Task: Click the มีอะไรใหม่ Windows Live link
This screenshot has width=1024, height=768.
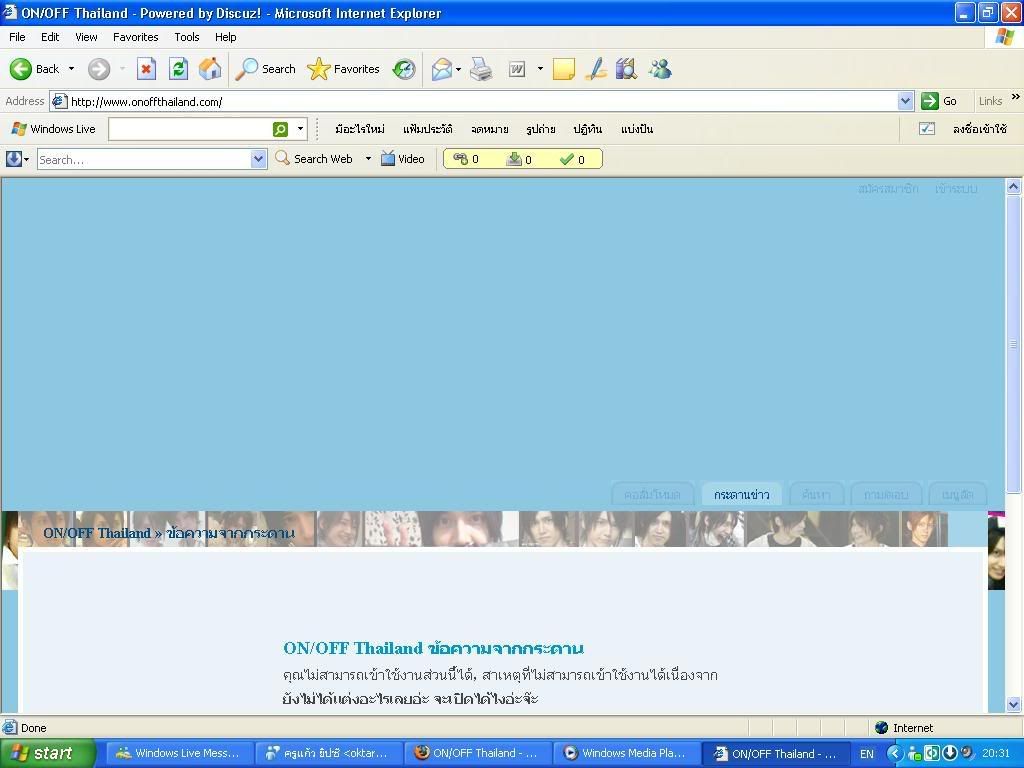Action: (360, 129)
